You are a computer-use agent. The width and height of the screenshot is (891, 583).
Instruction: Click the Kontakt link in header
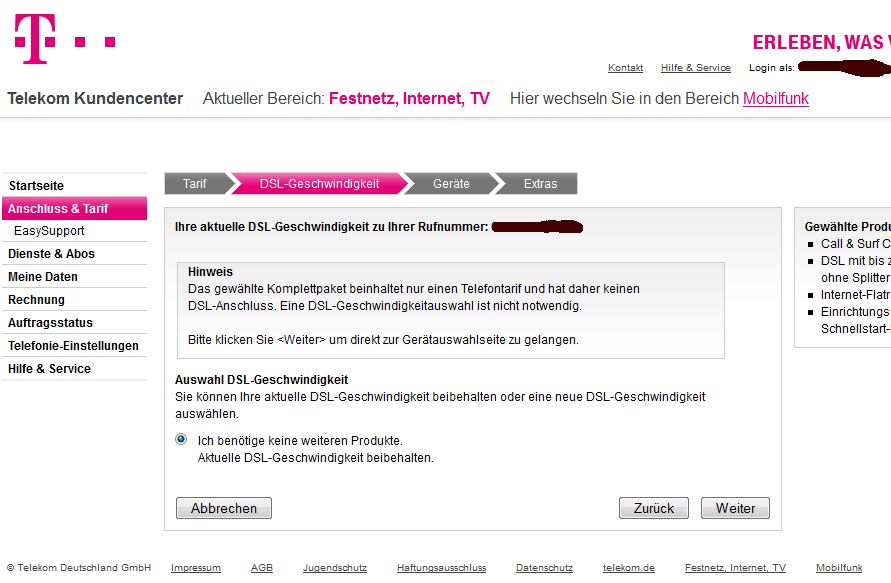pyautogui.click(x=625, y=68)
